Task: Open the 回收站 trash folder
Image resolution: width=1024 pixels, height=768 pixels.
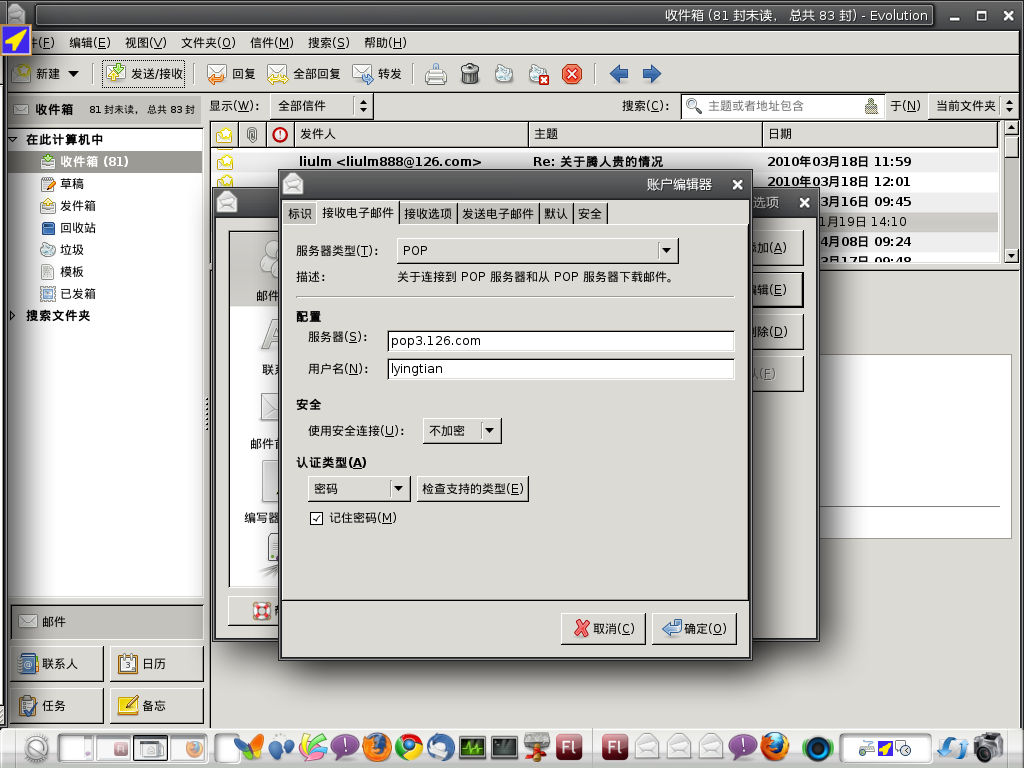Action: (68, 228)
